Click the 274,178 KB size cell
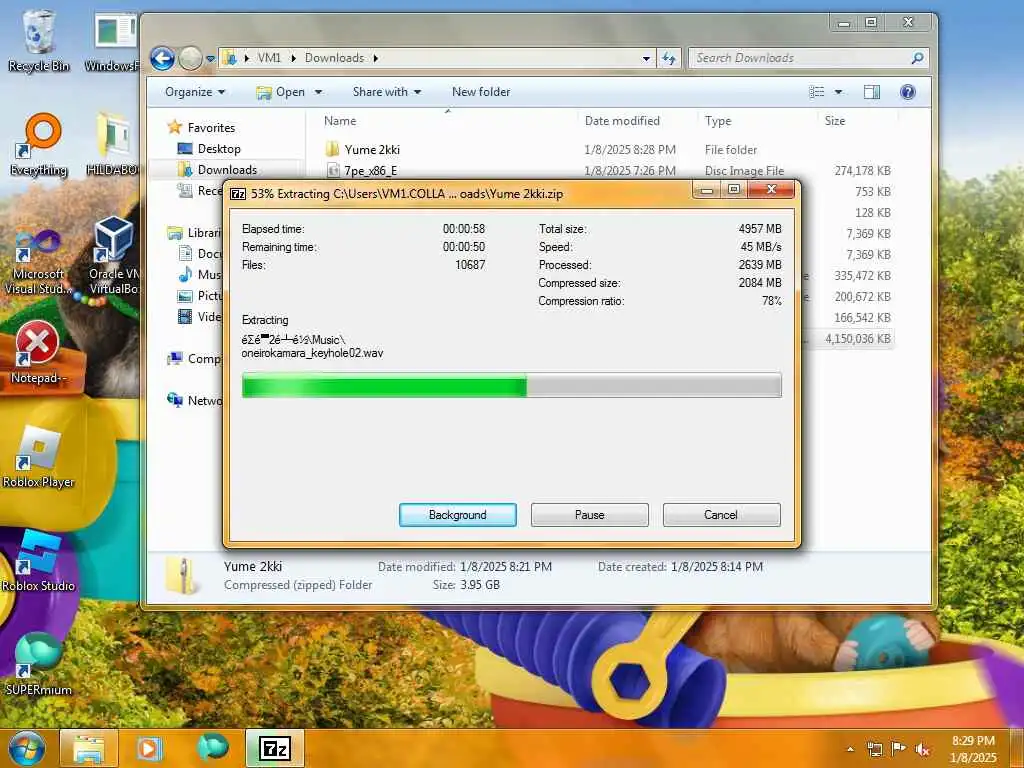1024x768 pixels. point(862,170)
